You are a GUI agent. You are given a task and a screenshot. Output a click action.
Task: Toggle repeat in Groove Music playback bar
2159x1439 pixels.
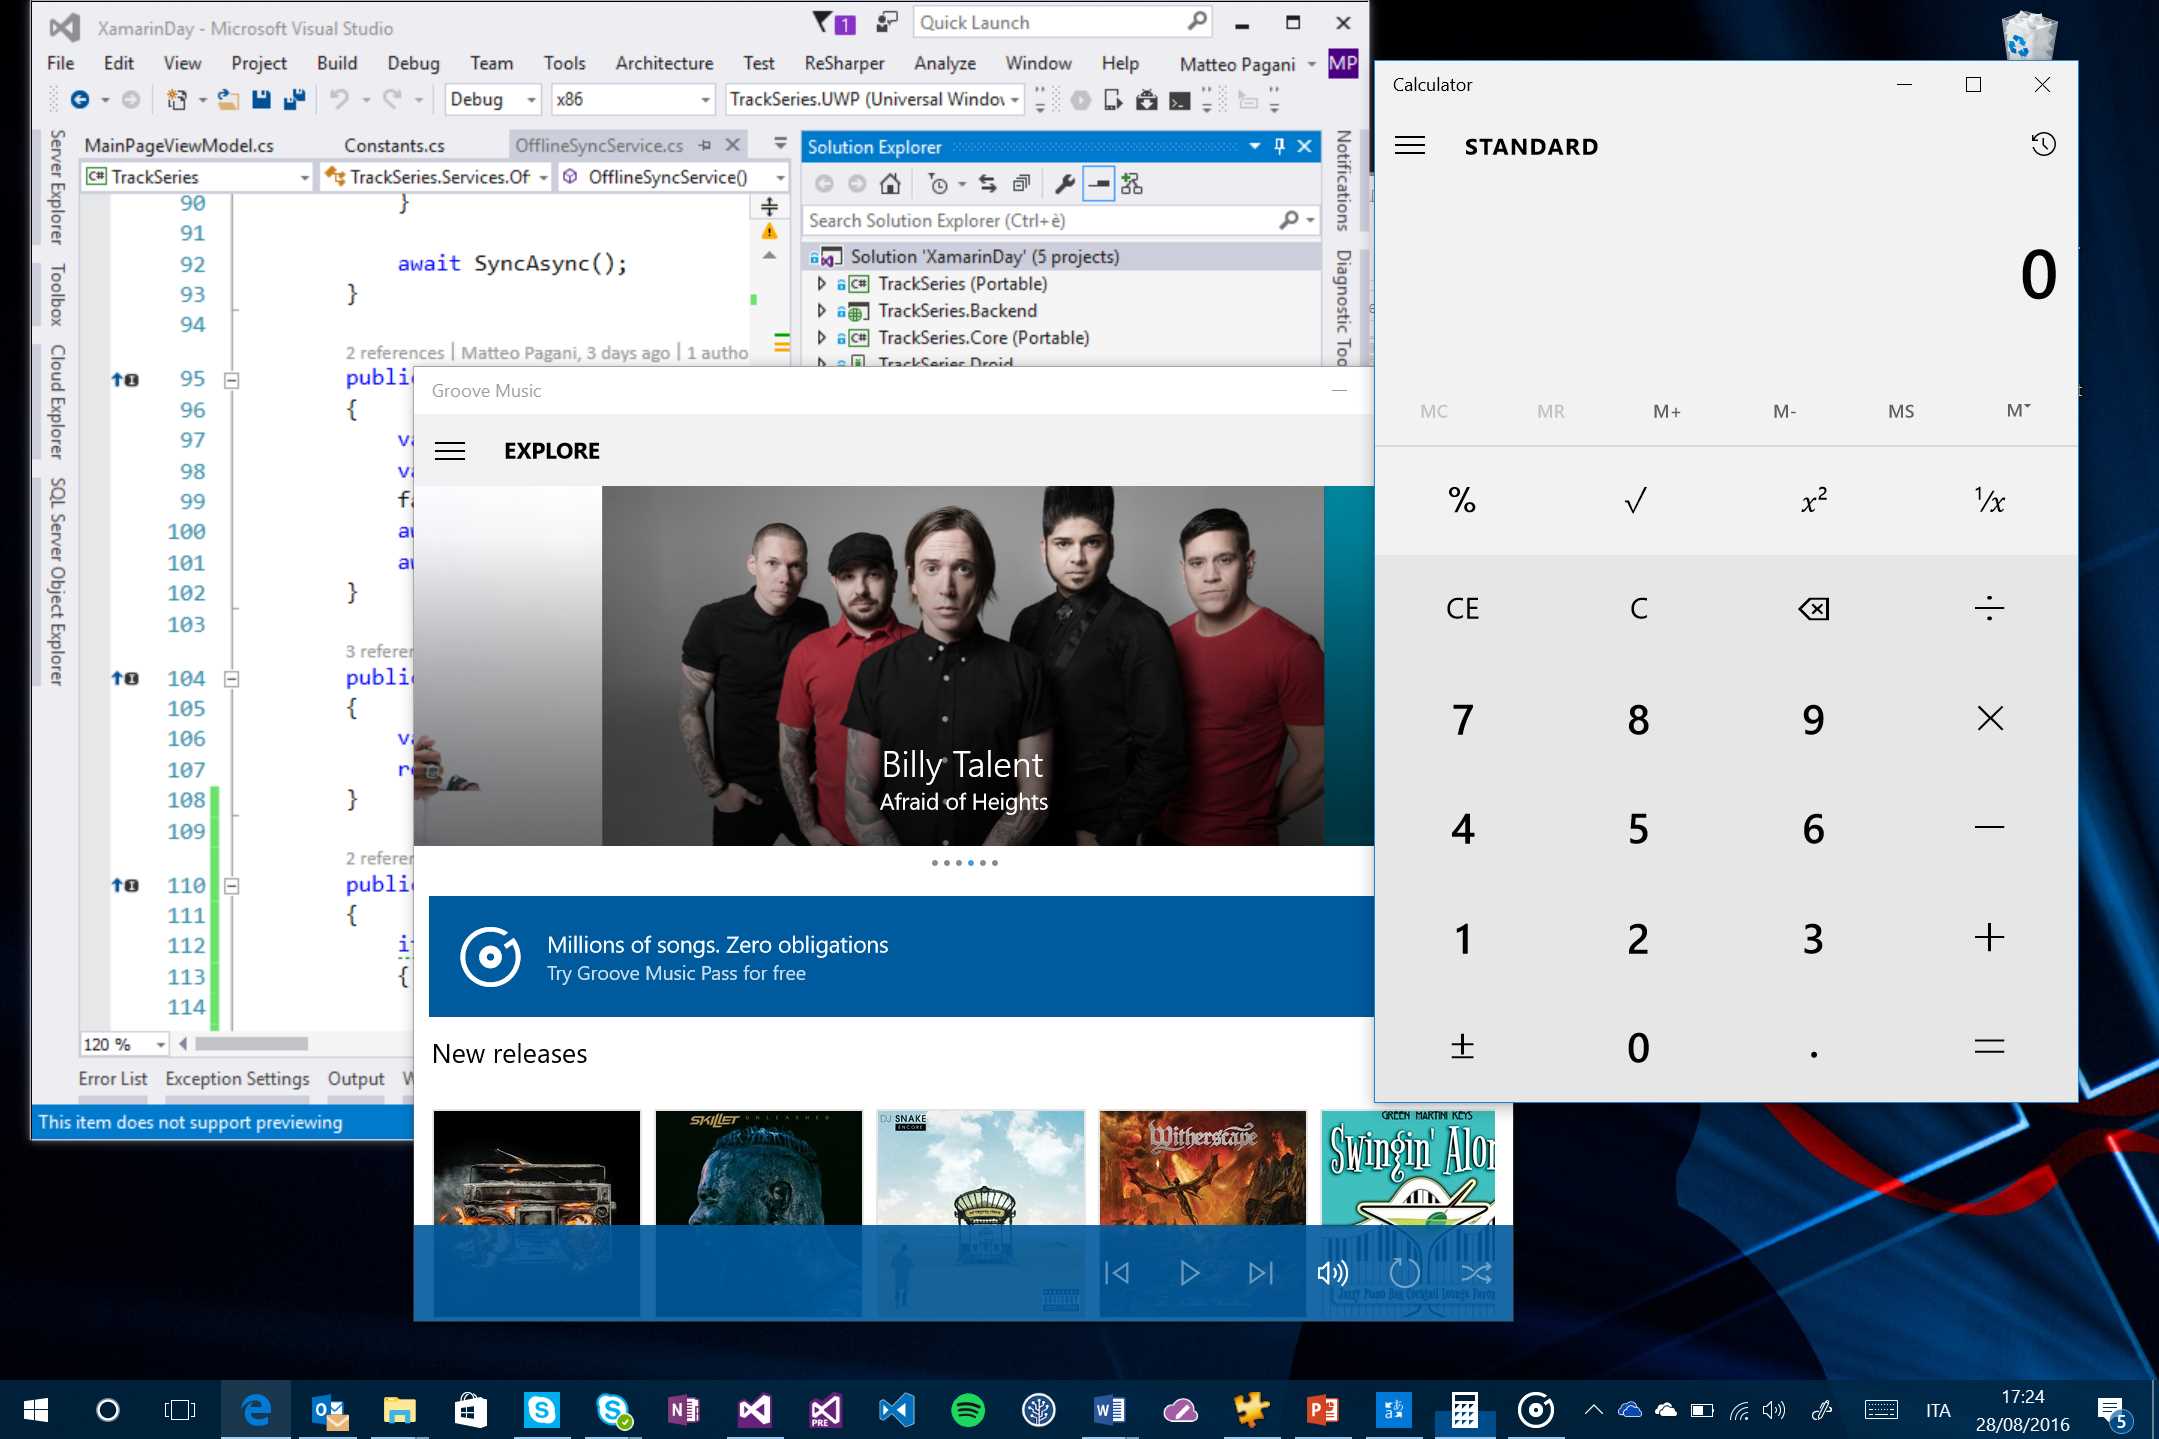tap(1404, 1272)
